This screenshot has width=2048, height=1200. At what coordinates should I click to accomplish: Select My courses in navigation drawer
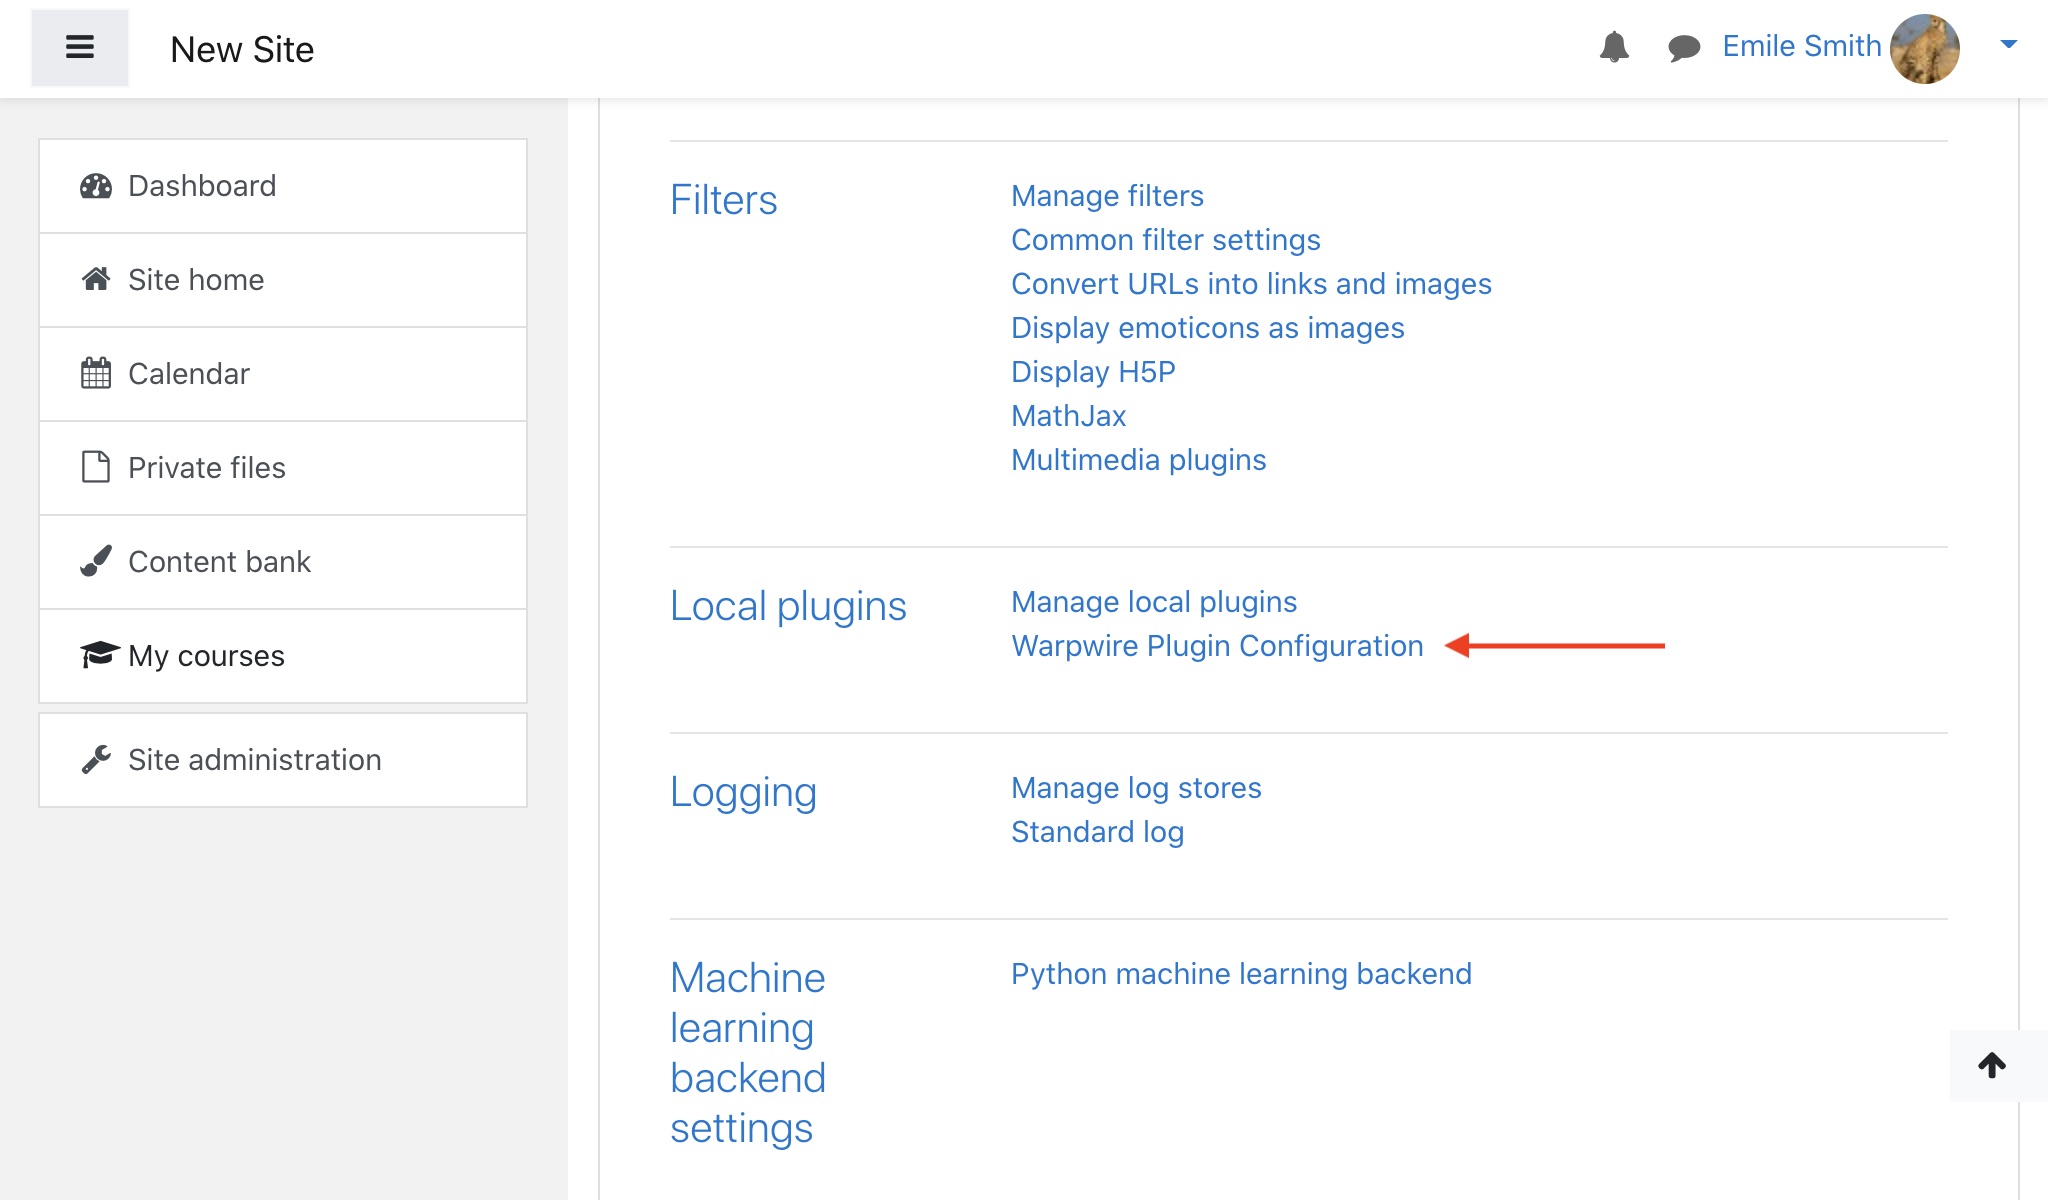point(206,656)
